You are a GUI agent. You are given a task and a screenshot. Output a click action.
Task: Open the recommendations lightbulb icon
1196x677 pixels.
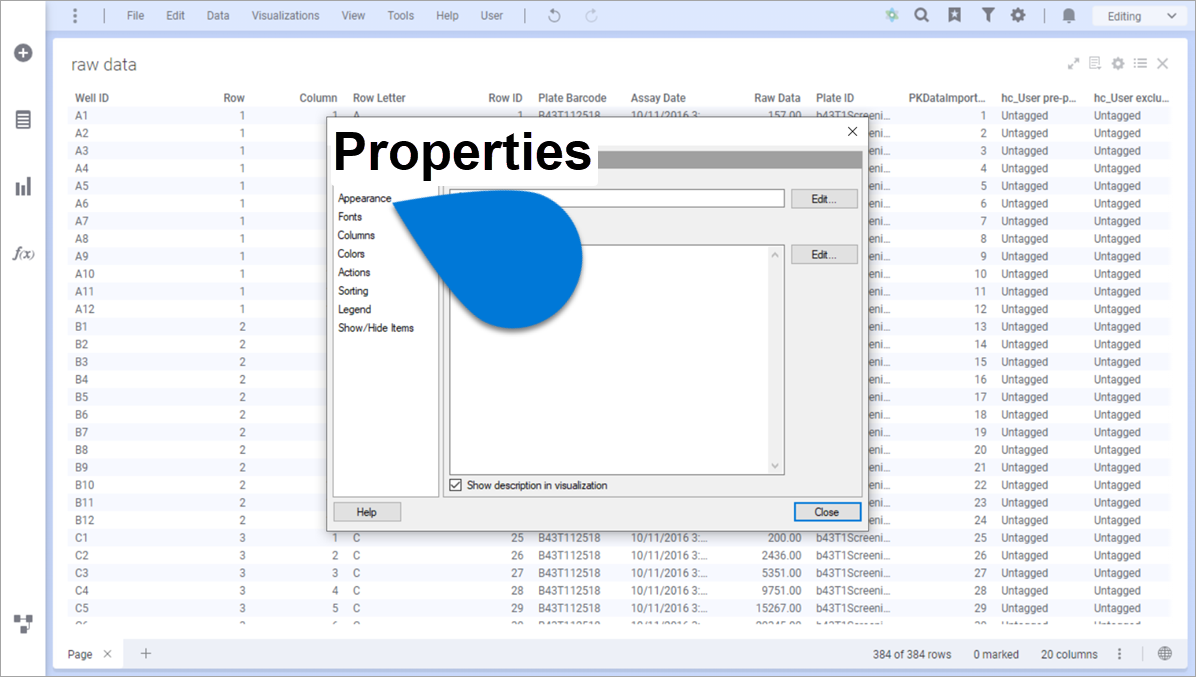[892, 15]
